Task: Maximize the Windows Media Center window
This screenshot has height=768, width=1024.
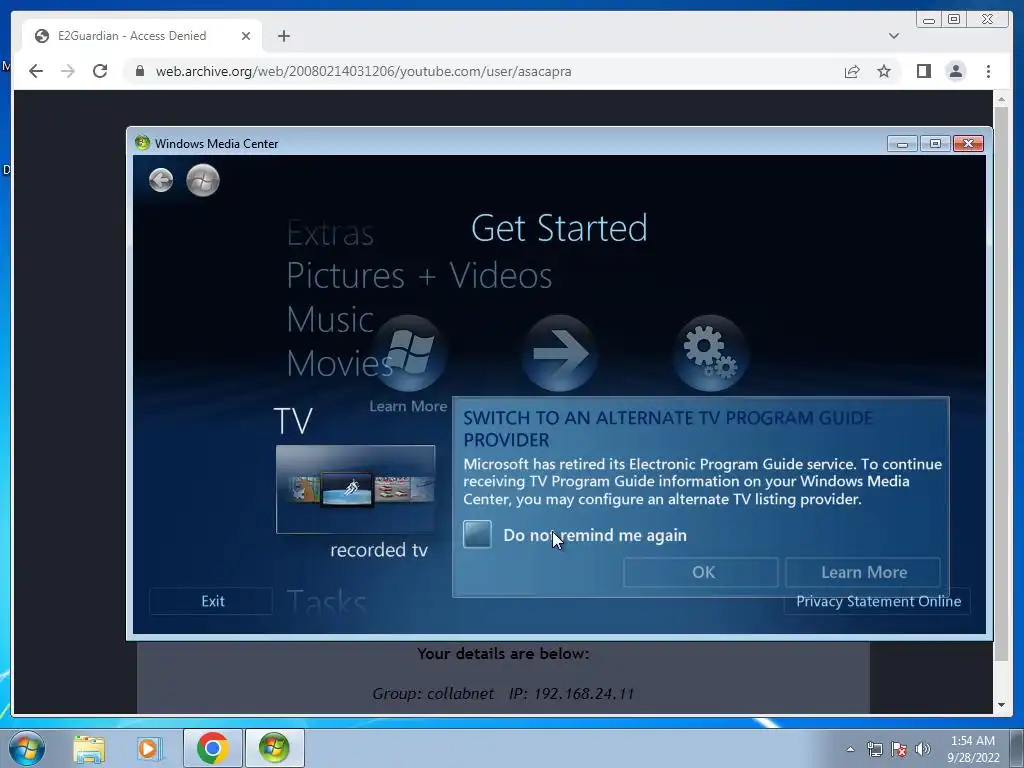Action: pyautogui.click(x=935, y=144)
